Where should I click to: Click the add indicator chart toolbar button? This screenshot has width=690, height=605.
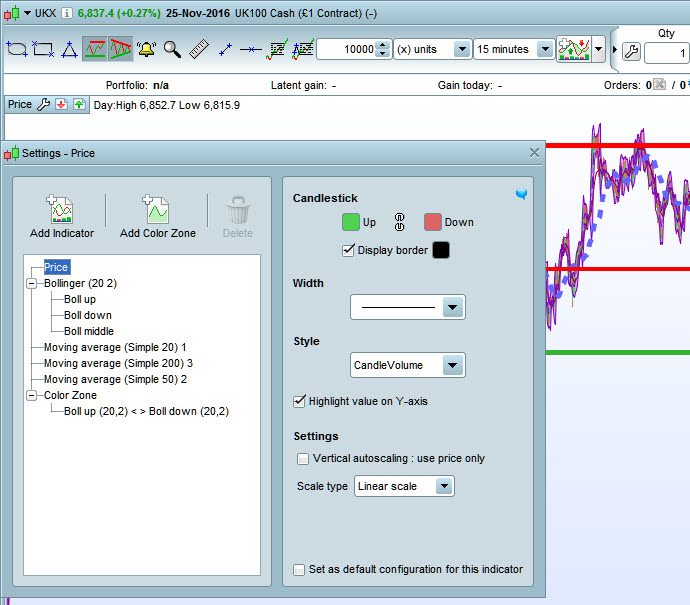coord(574,49)
